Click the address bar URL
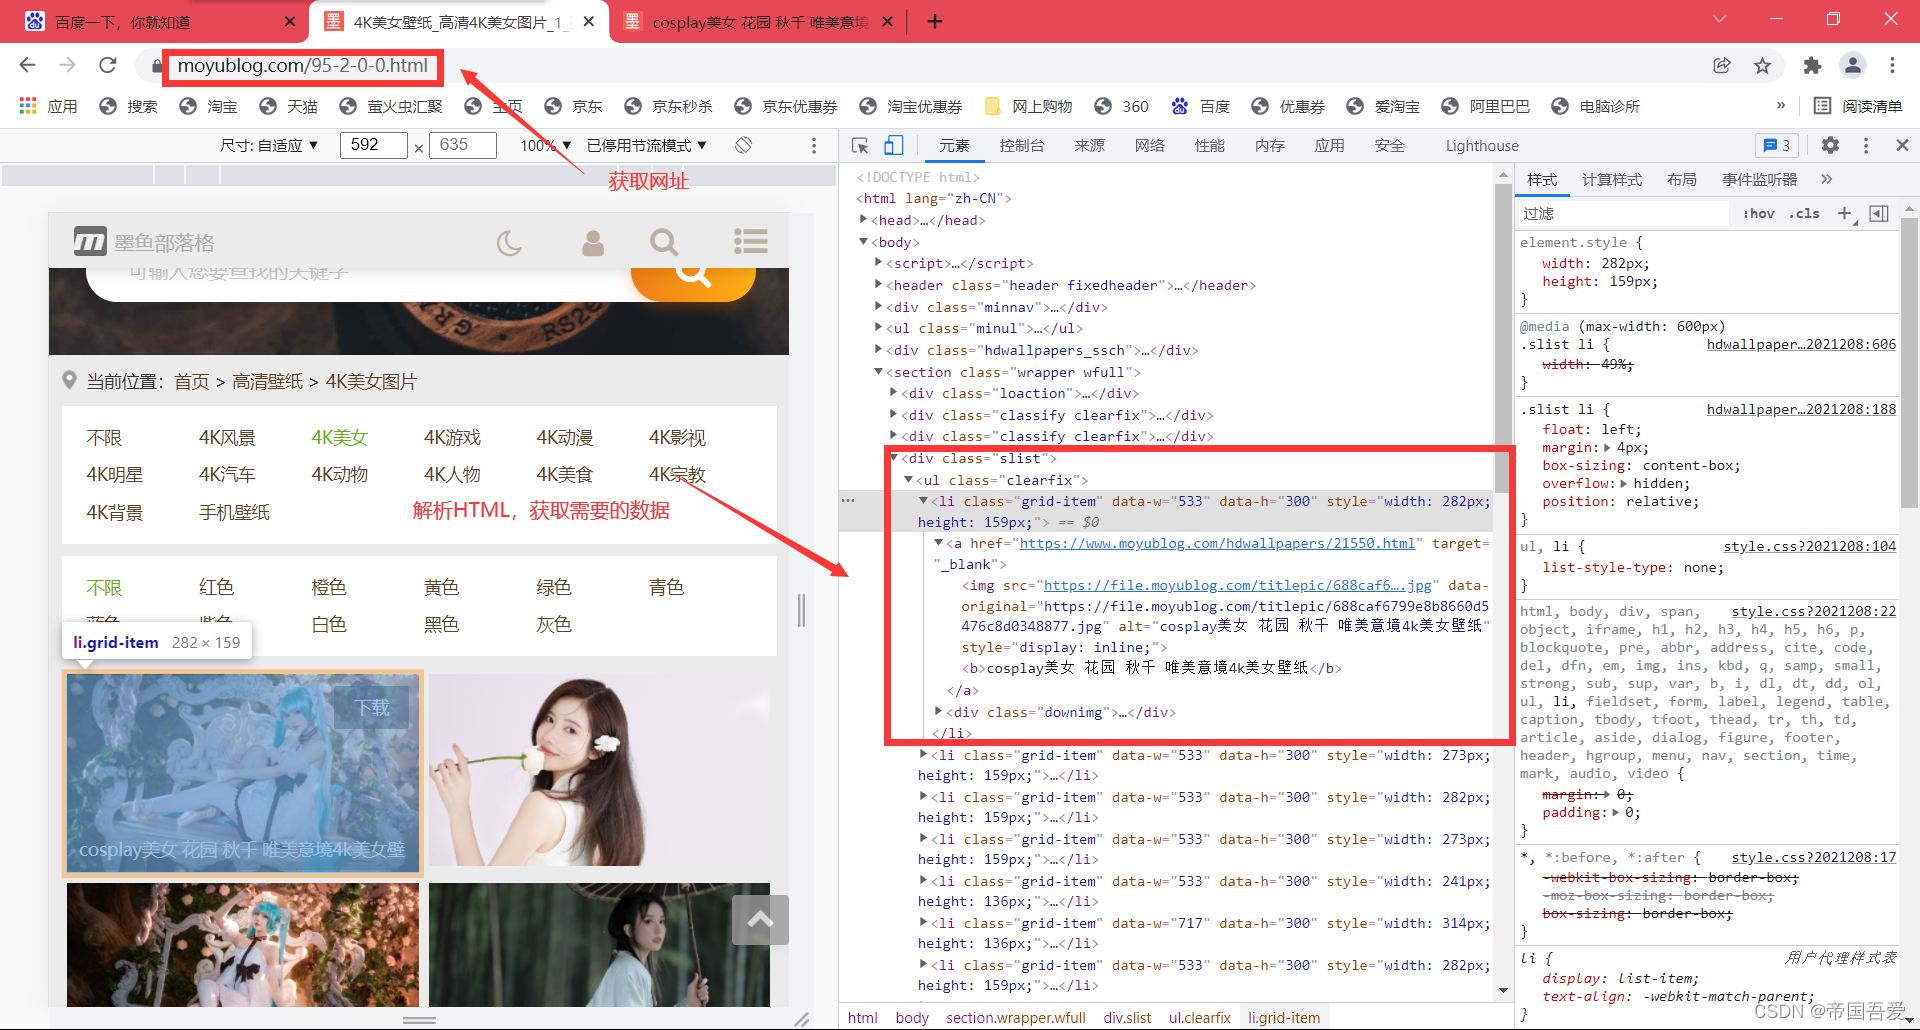 tap(303, 65)
